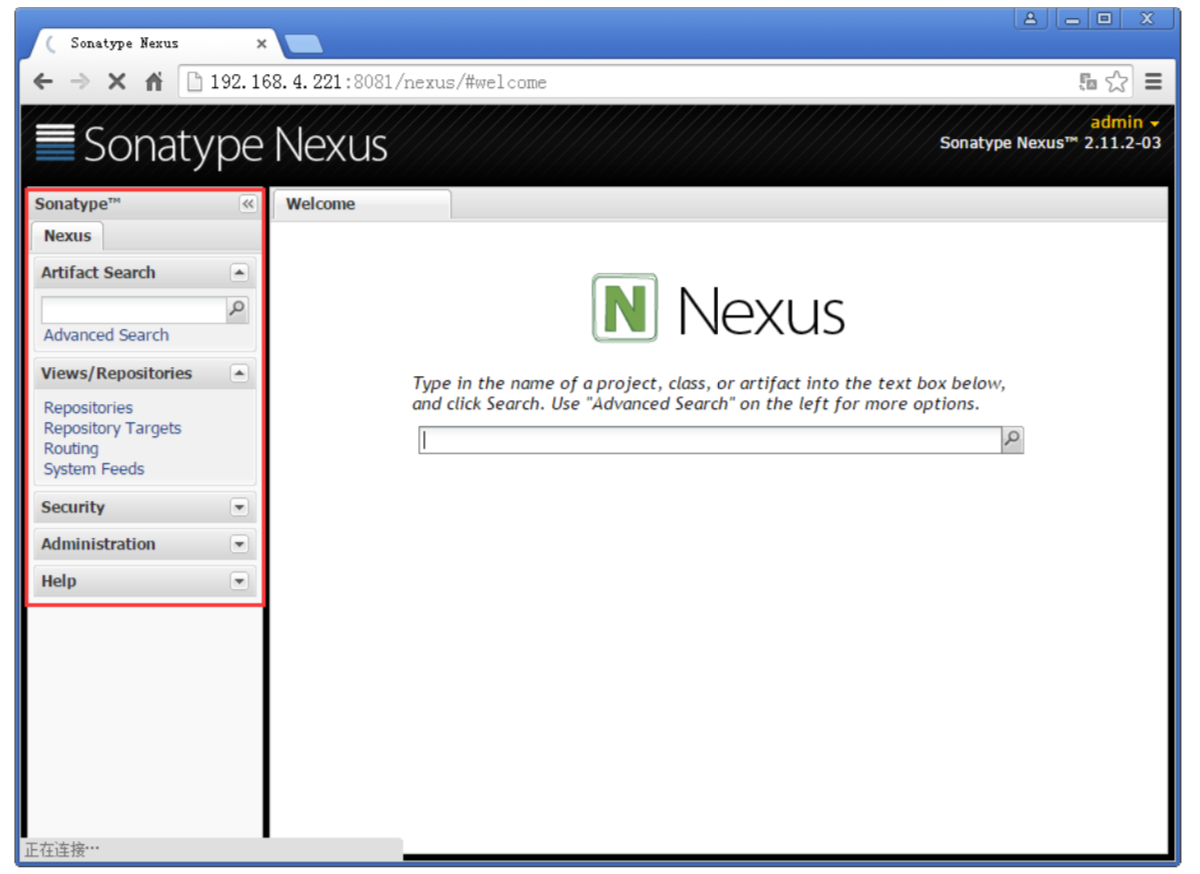The image size is (1200, 874).
Task: Click the browser back arrow
Action: point(42,82)
